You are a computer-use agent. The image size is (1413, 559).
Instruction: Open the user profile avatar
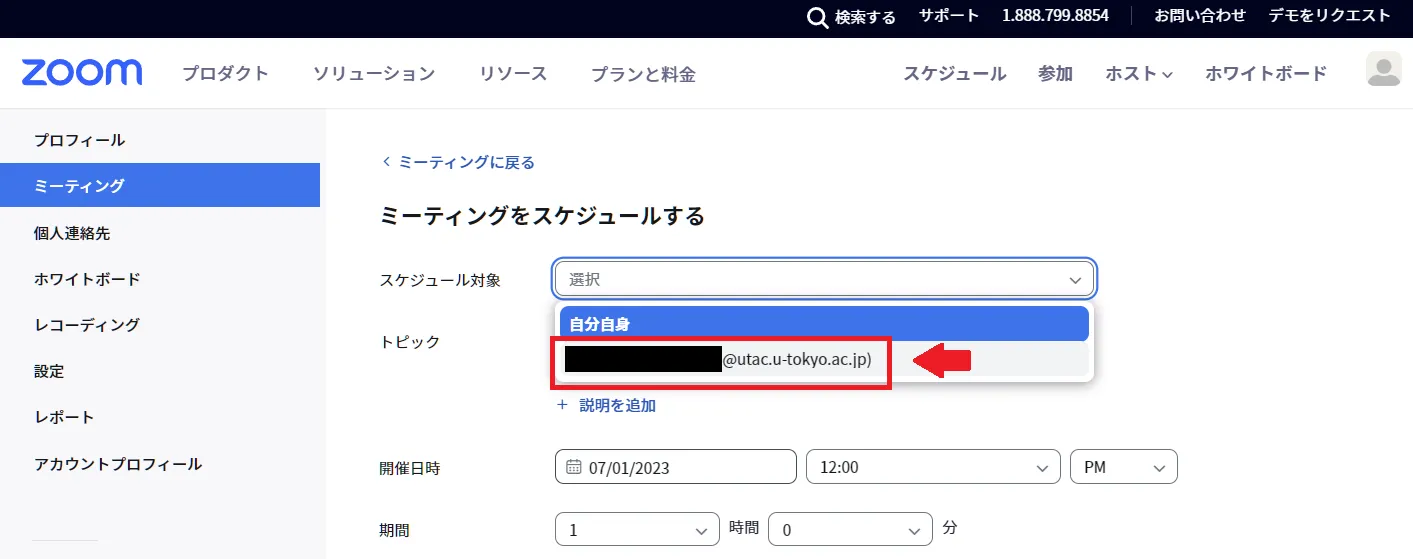(x=1383, y=70)
